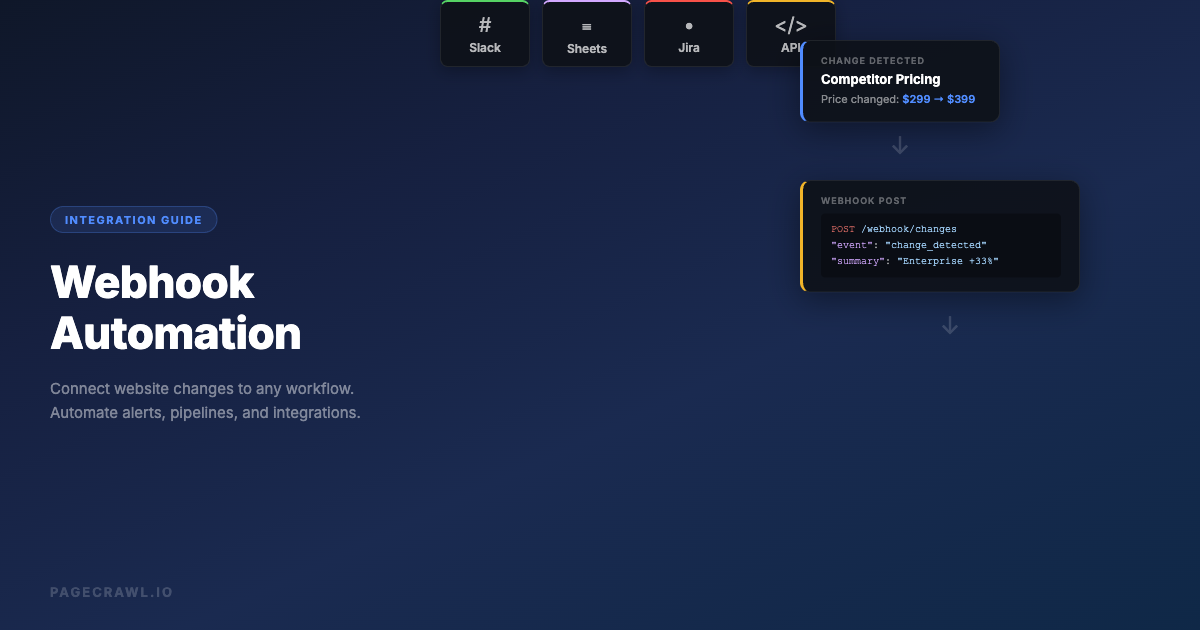This screenshot has width=1200, height=630.
Task: Click the downward arrow below Change Detected card
Action: pyautogui.click(x=899, y=145)
